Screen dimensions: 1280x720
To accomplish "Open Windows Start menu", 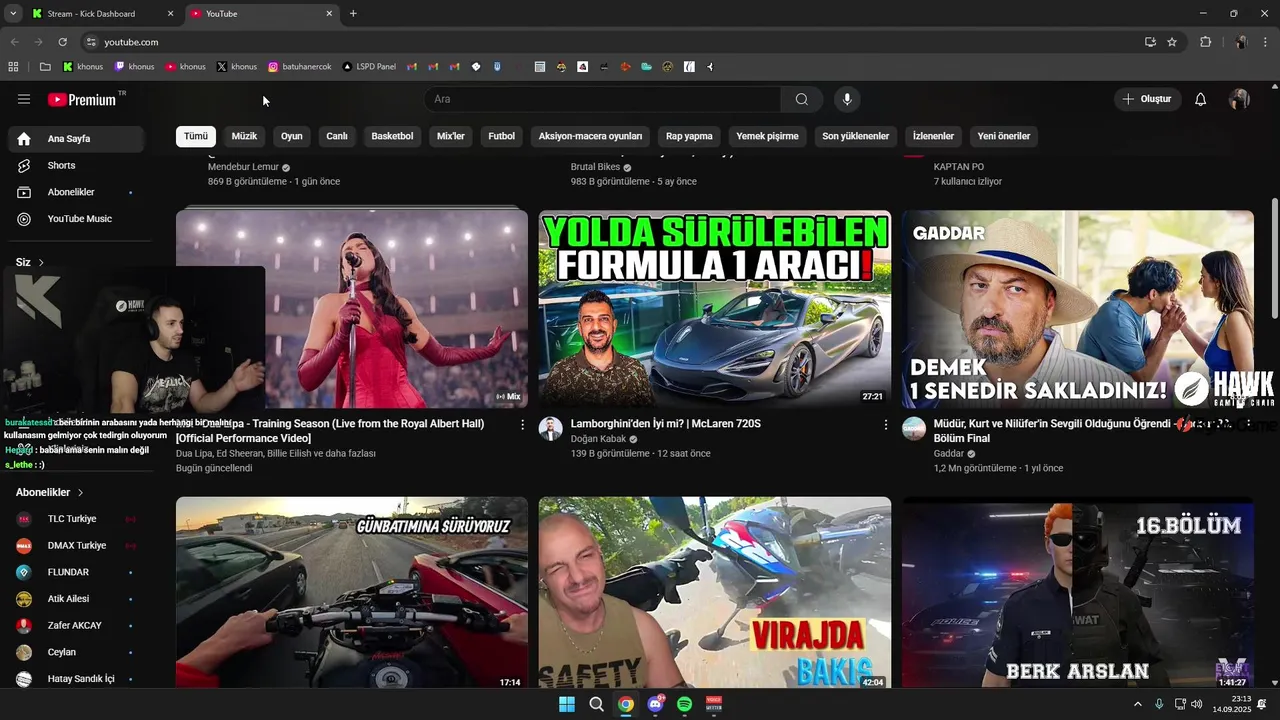I will 567,704.
